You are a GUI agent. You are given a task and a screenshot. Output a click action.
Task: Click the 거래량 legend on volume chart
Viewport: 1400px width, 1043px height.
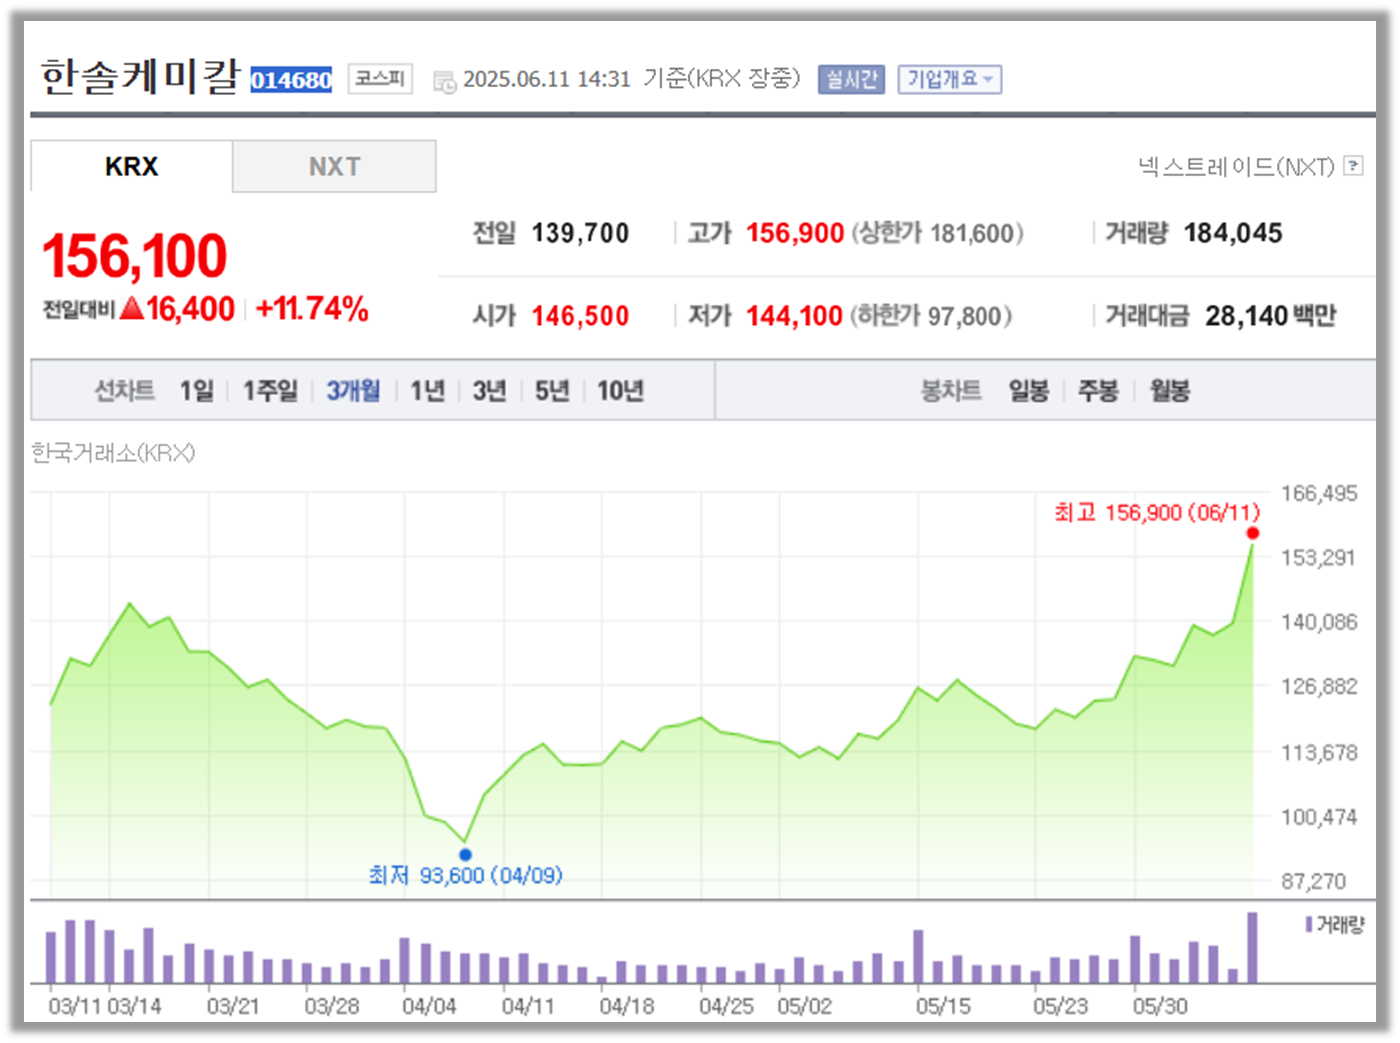pos(1335,924)
